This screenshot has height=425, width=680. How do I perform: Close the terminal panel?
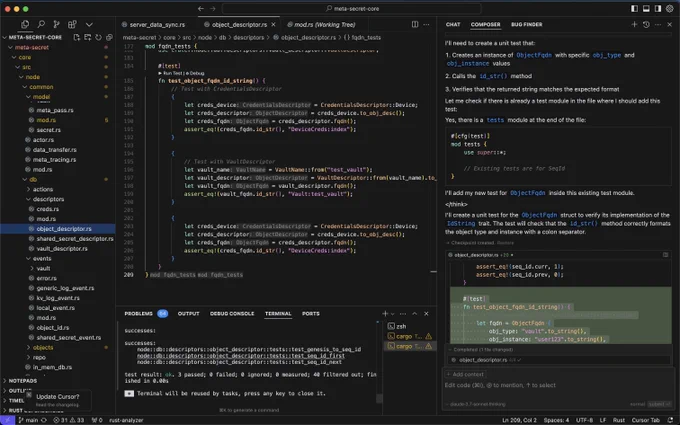426,314
